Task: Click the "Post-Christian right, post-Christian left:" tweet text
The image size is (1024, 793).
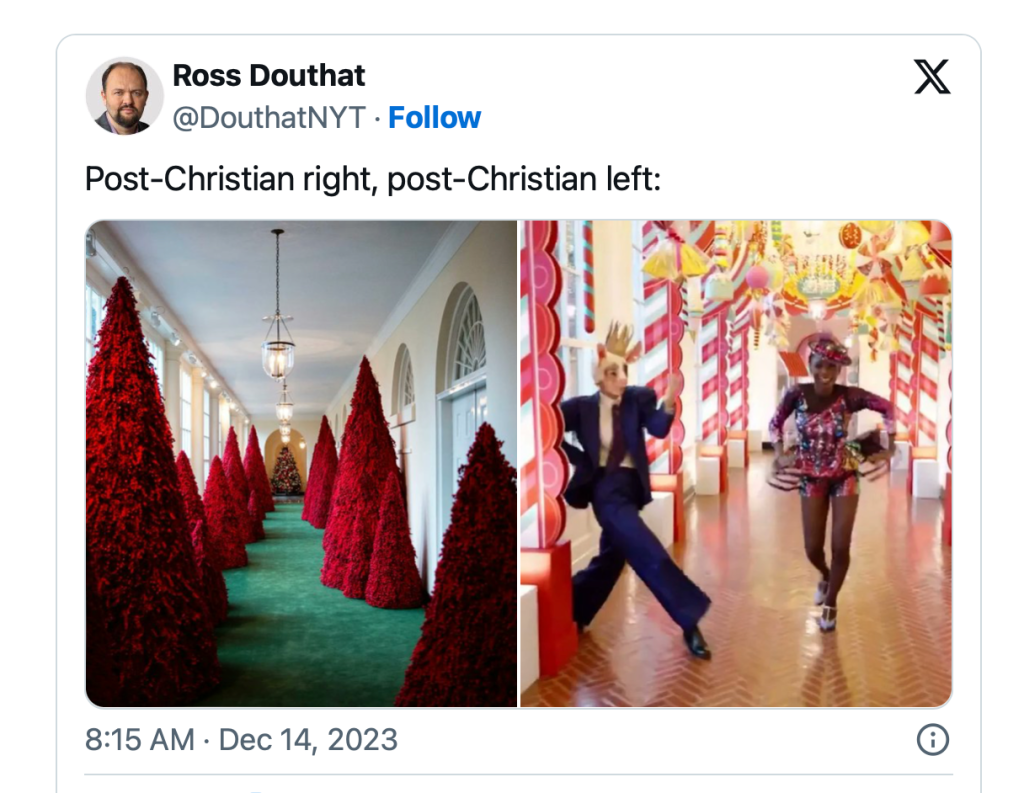Action: 374,179
